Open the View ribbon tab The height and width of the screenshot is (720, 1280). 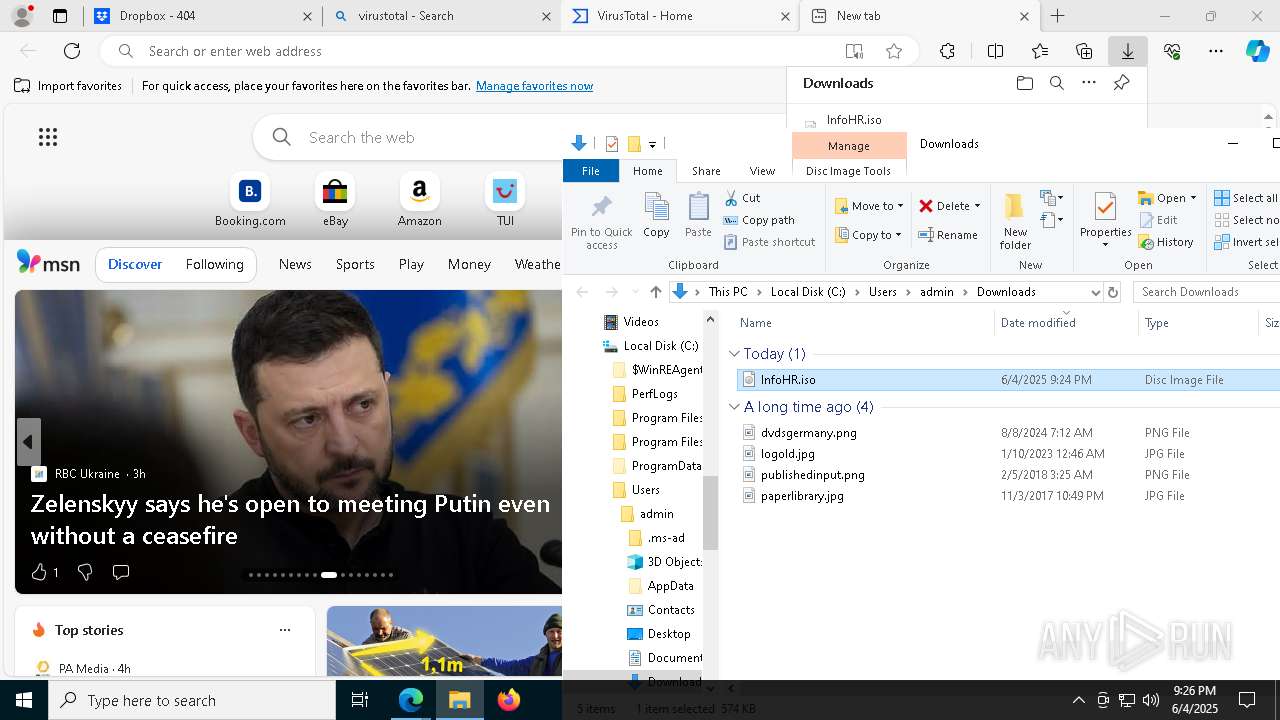click(x=762, y=171)
